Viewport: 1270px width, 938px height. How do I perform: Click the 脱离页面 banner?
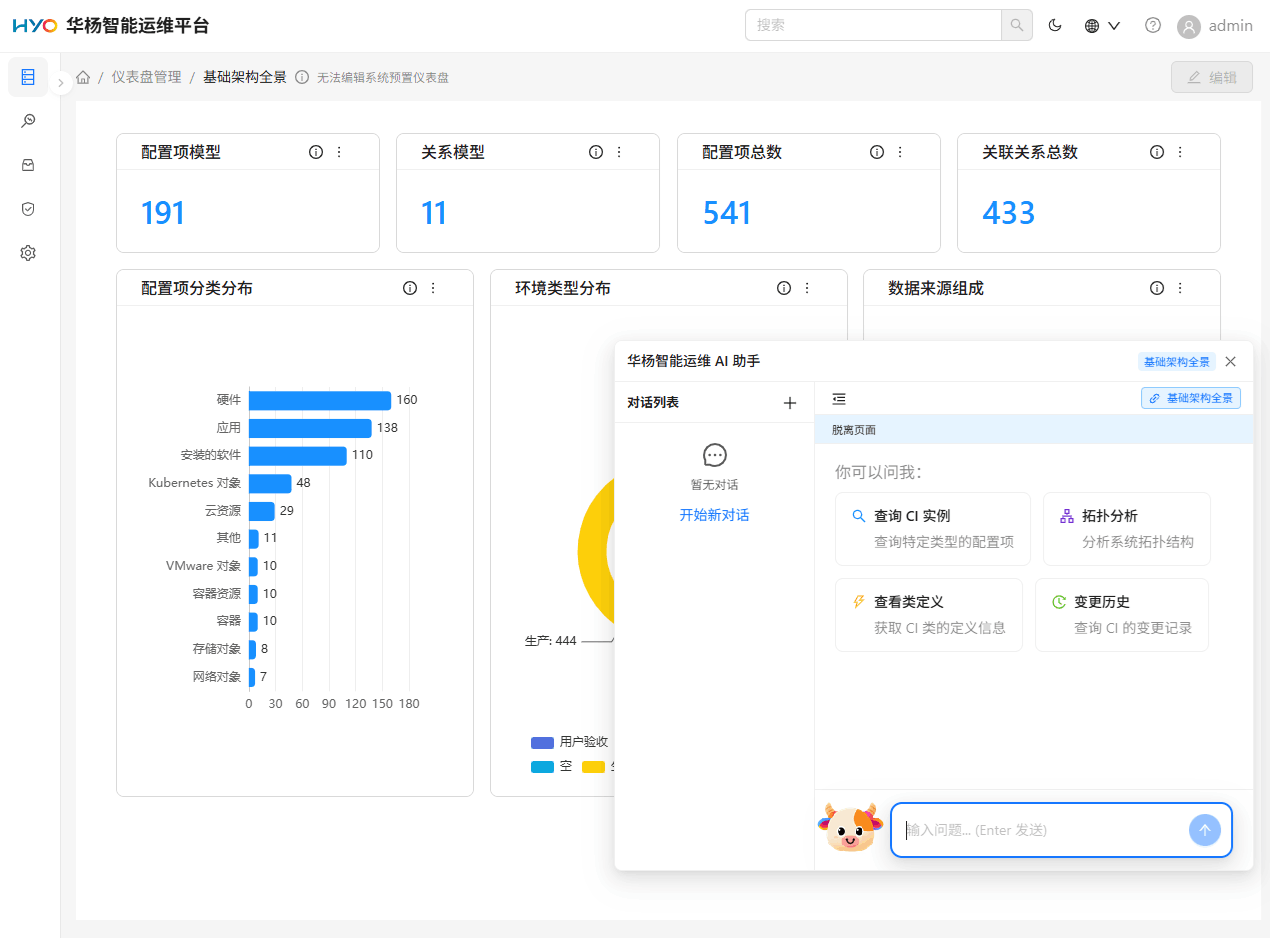click(1034, 430)
